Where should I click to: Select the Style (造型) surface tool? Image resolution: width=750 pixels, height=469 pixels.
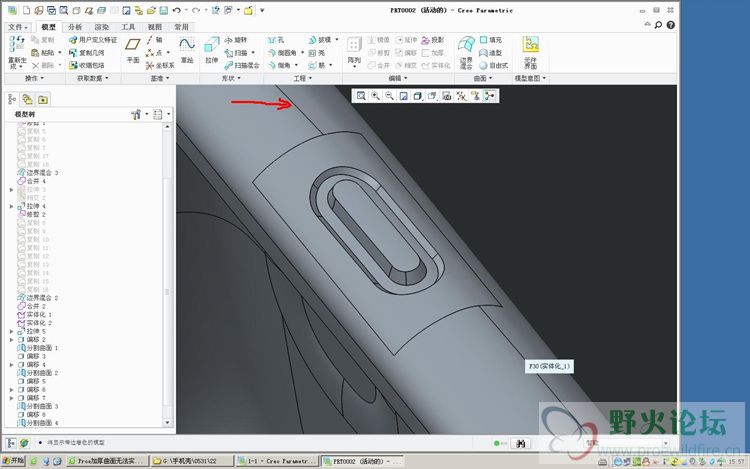pyautogui.click(x=491, y=53)
